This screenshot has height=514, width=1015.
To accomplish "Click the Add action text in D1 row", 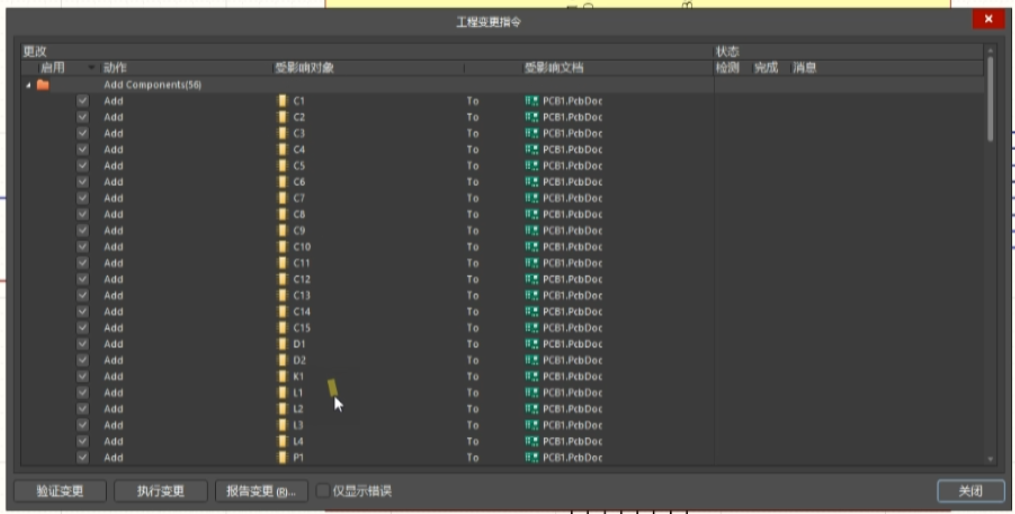I will 113,344.
